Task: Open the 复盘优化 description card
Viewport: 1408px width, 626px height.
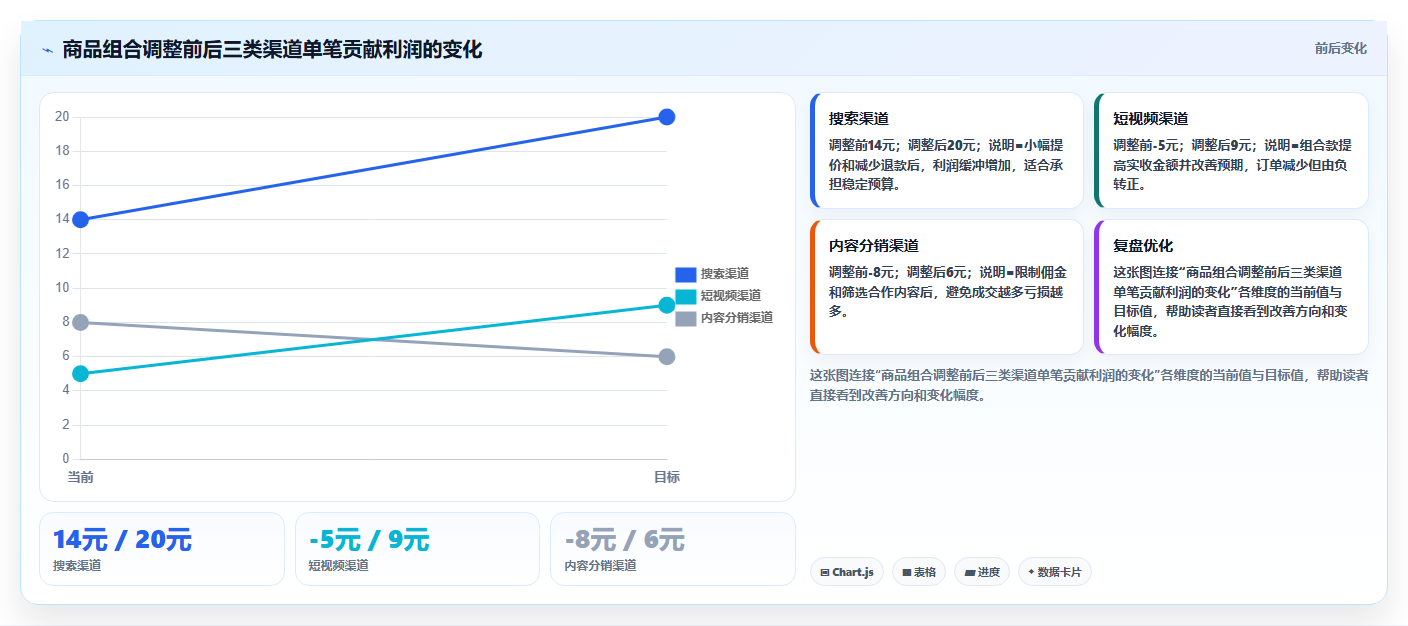Action: 1231,287
